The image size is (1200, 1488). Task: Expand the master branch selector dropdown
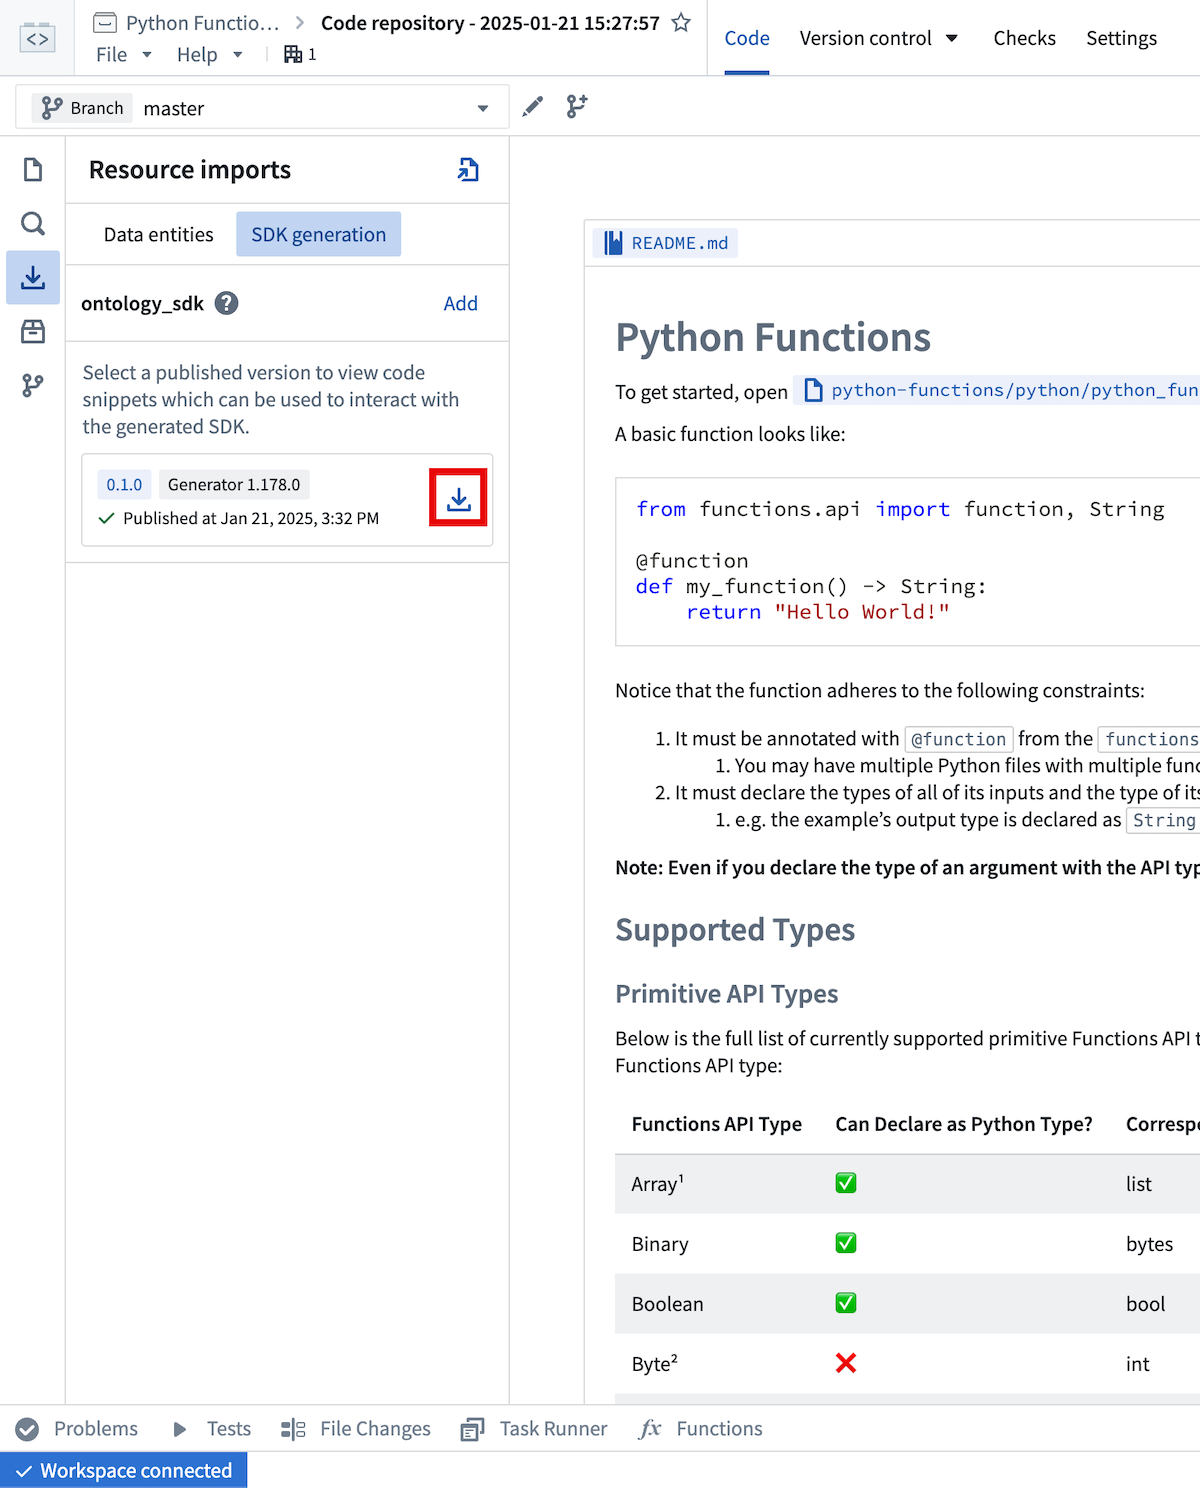(x=262, y=107)
